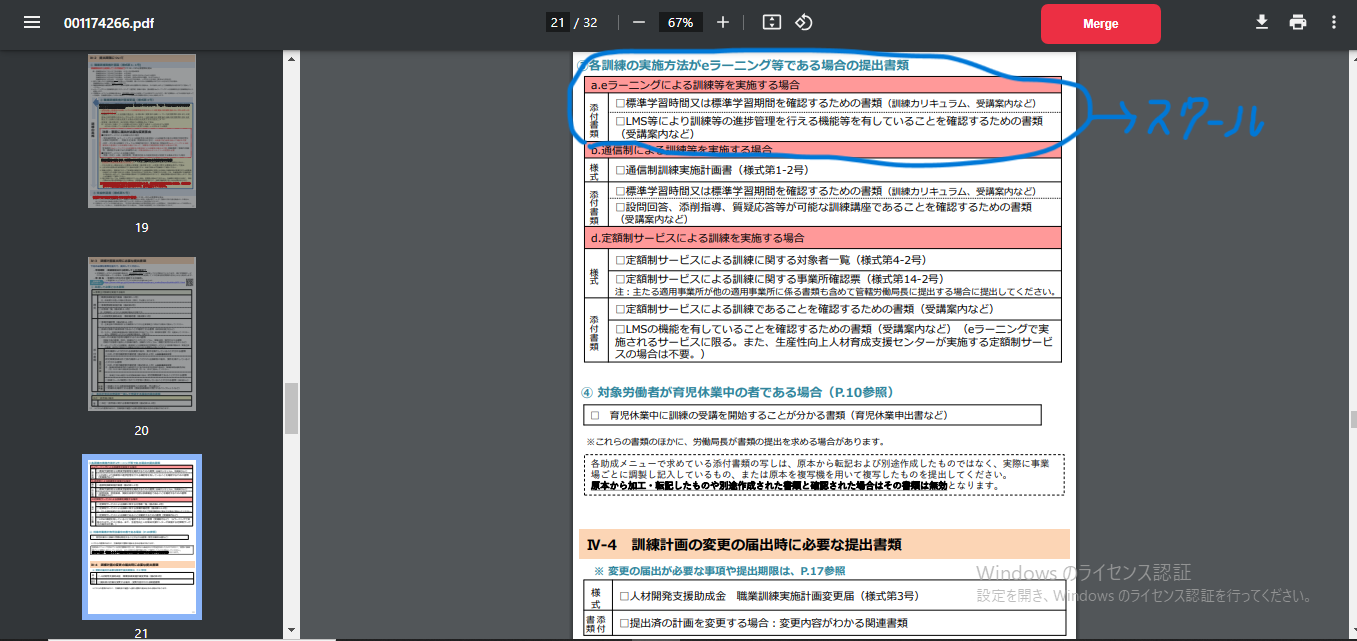This screenshot has width=1357, height=641.
Task: Click the sidebar scroll down arrow
Action: pos(292,630)
